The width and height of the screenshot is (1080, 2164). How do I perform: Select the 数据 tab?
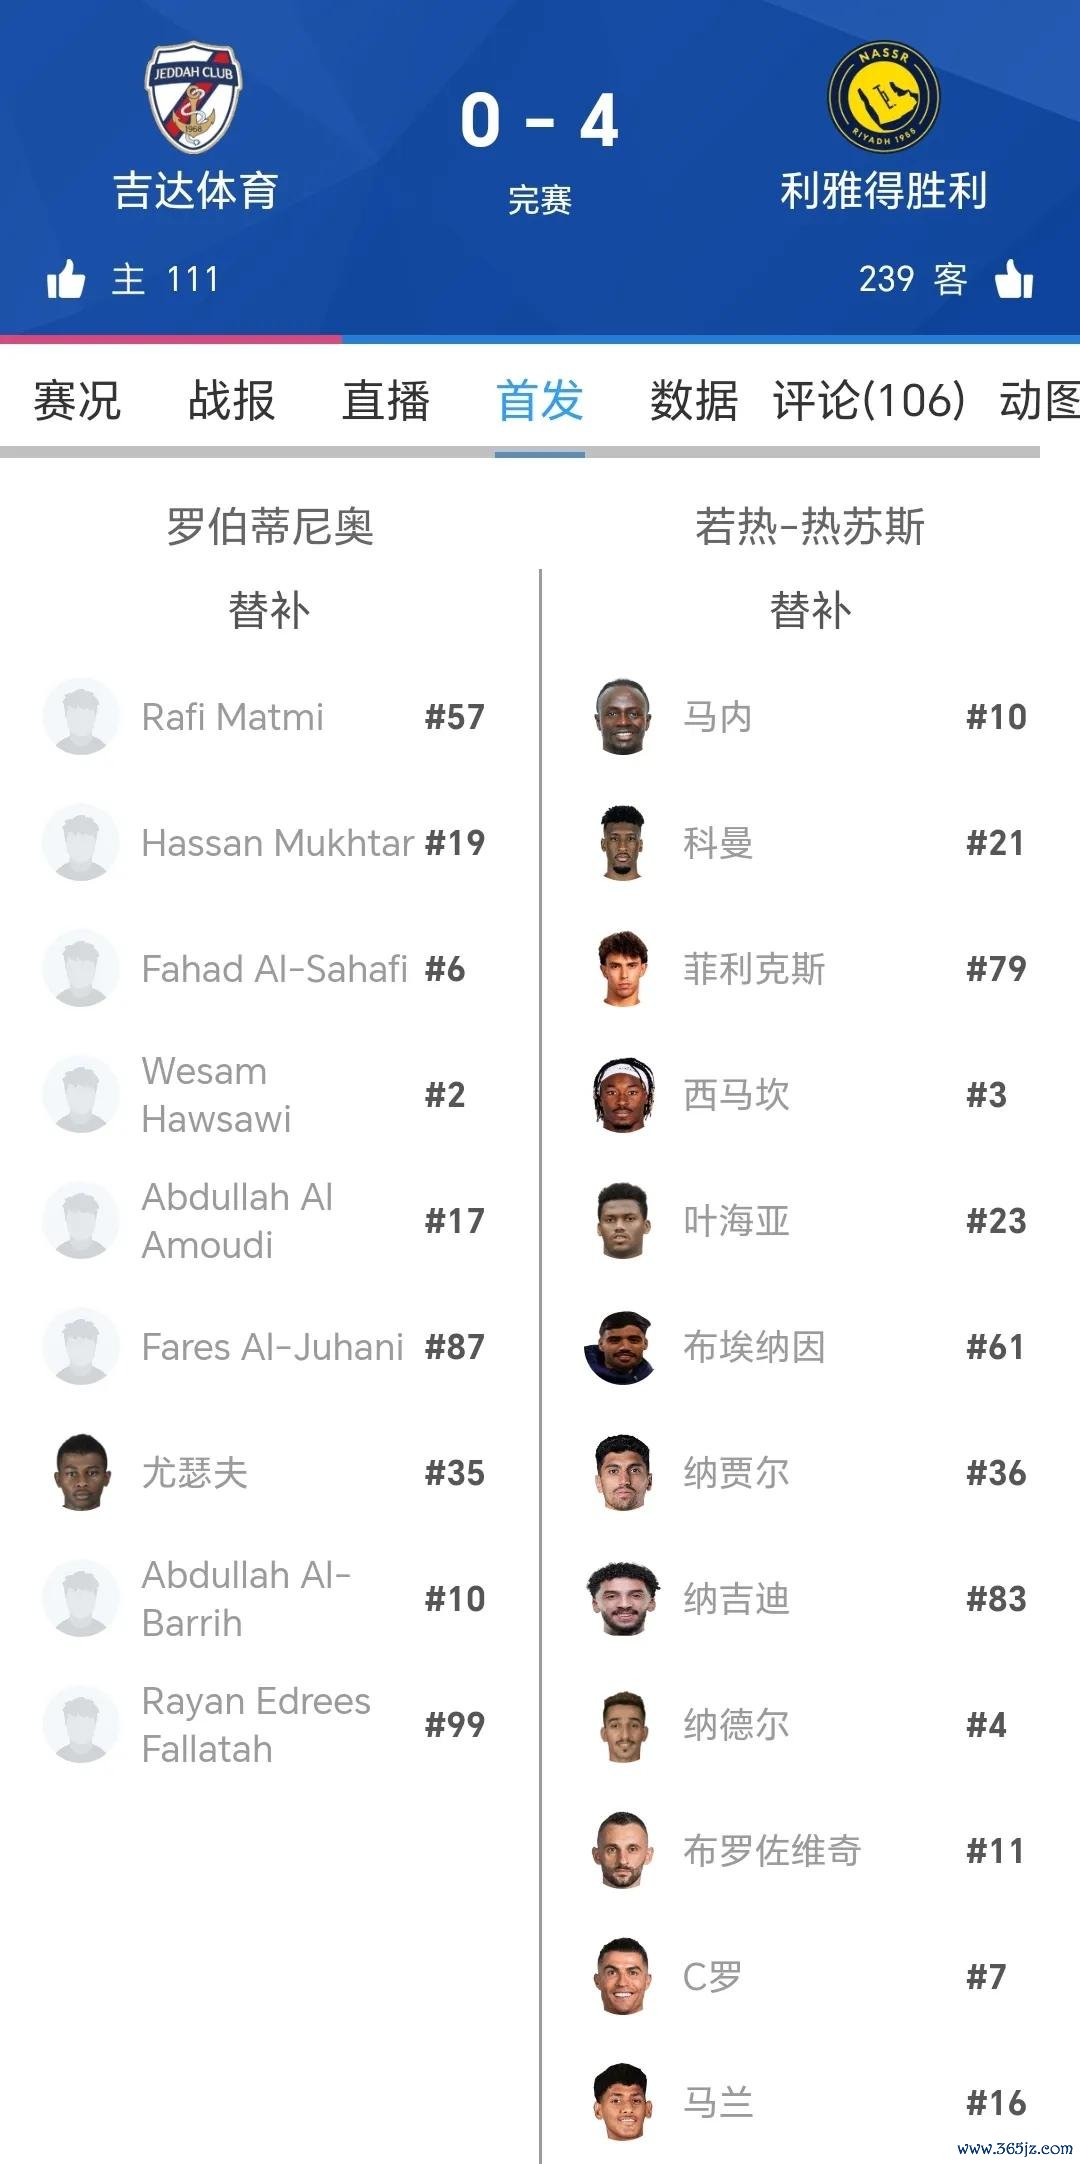tap(693, 402)
